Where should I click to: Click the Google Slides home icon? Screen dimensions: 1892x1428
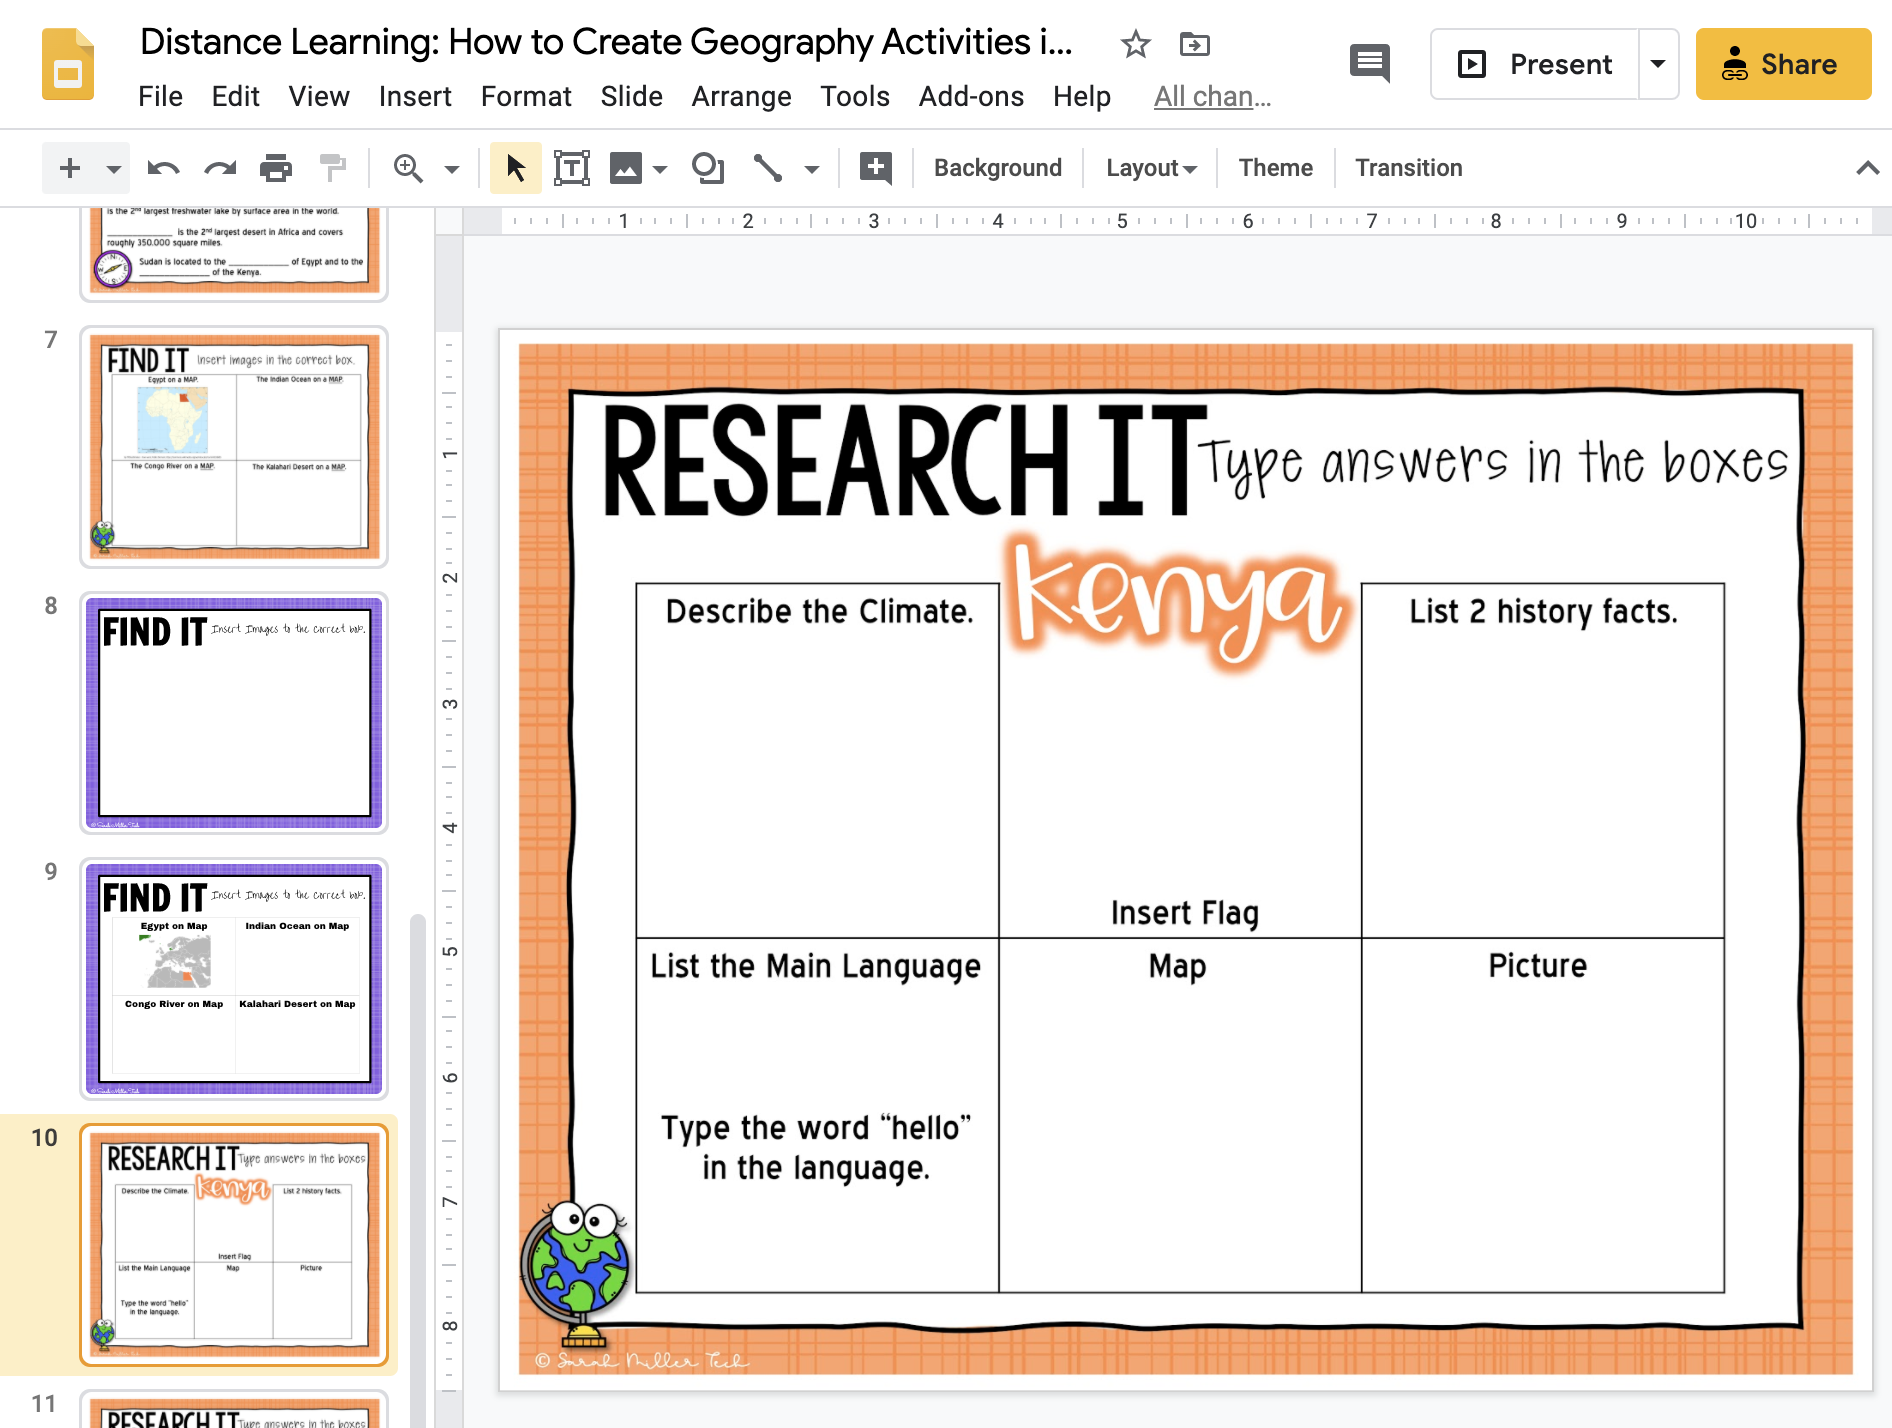point(68,65)
